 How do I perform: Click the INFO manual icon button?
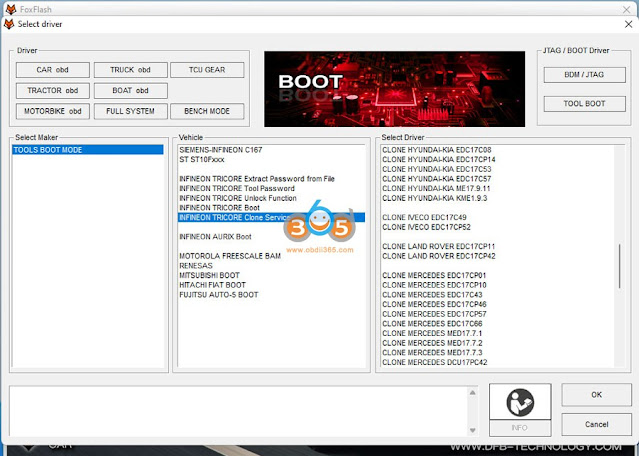[520, 401]
